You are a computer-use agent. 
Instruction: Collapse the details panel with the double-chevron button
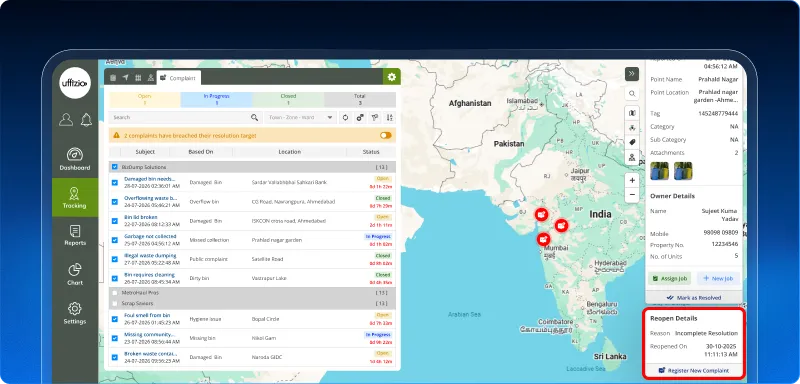(632, 74)
